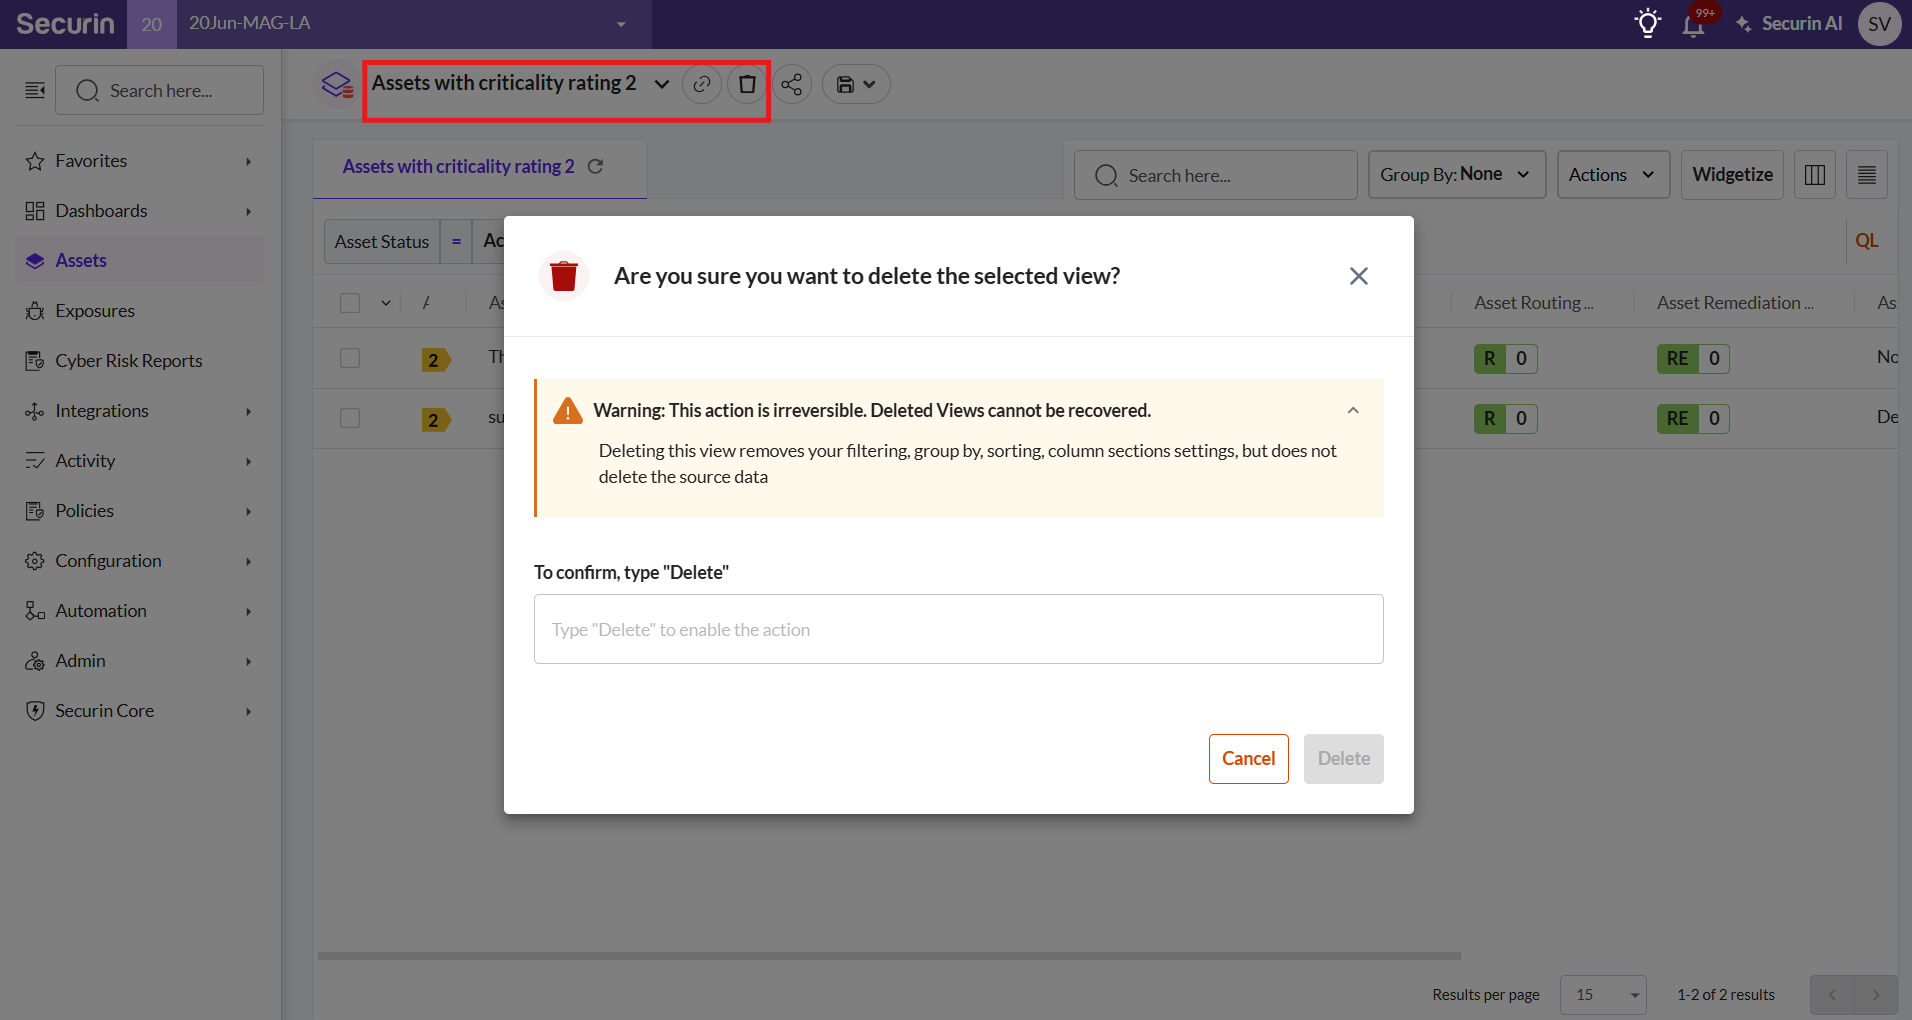Image resolution: width=1912 pixels, height=1020 pixels.
Task: Click the row density list icon
Action: pos(1867,175)
